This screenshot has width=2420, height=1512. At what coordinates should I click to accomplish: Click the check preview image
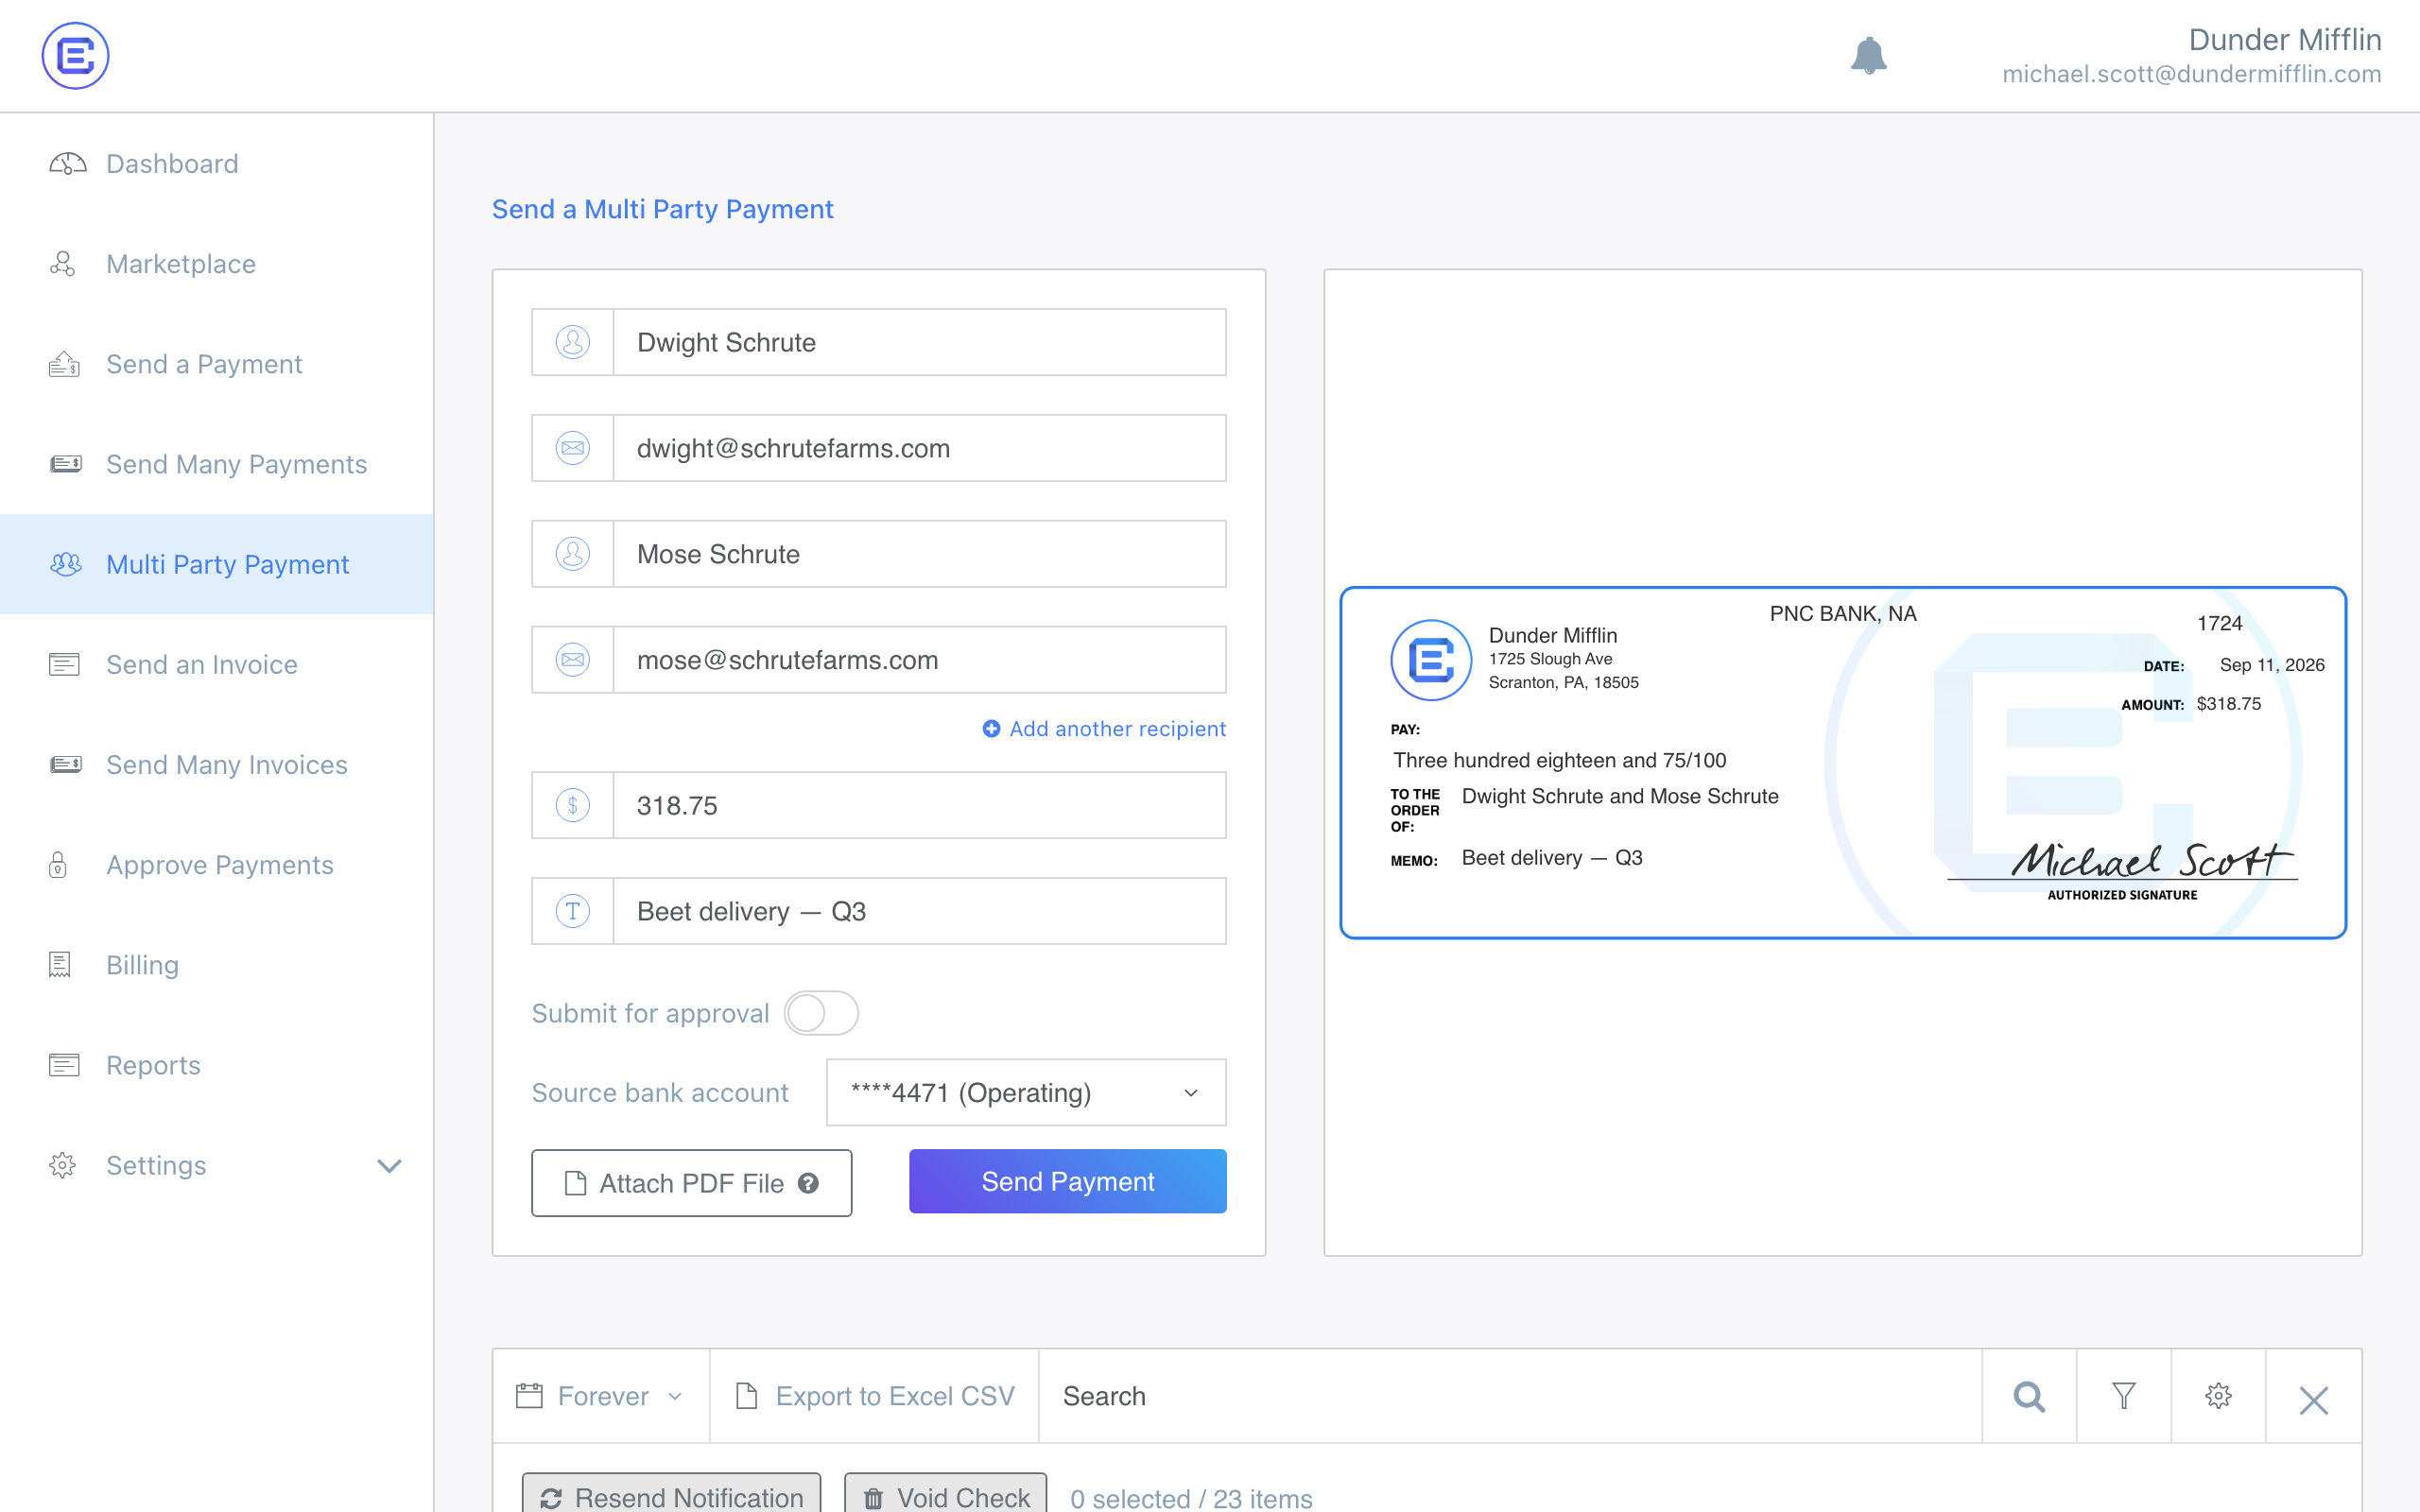[1843, 762]
